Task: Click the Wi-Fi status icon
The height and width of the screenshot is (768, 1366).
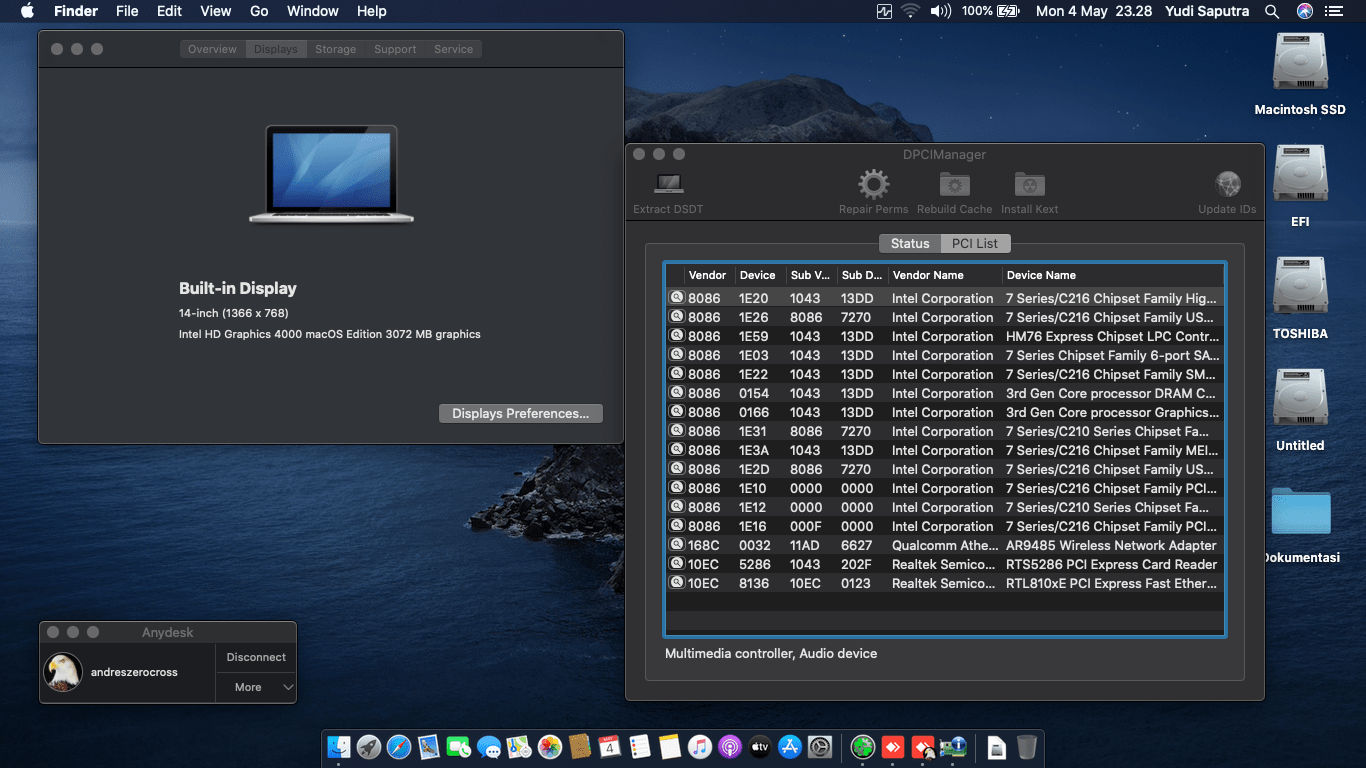Action: coord(910,11)
